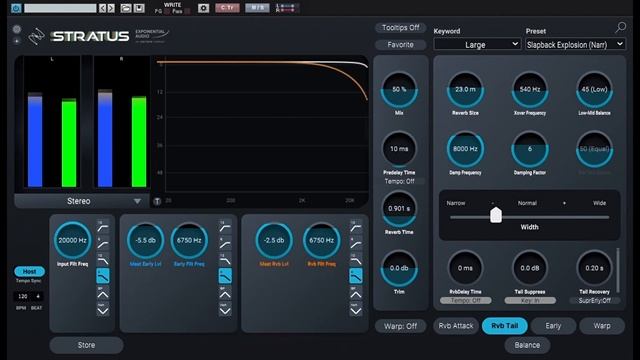Screen dimensions: 640x360
Task: Select 12 dB high-pass for input filter
Action: pos(103,227)
